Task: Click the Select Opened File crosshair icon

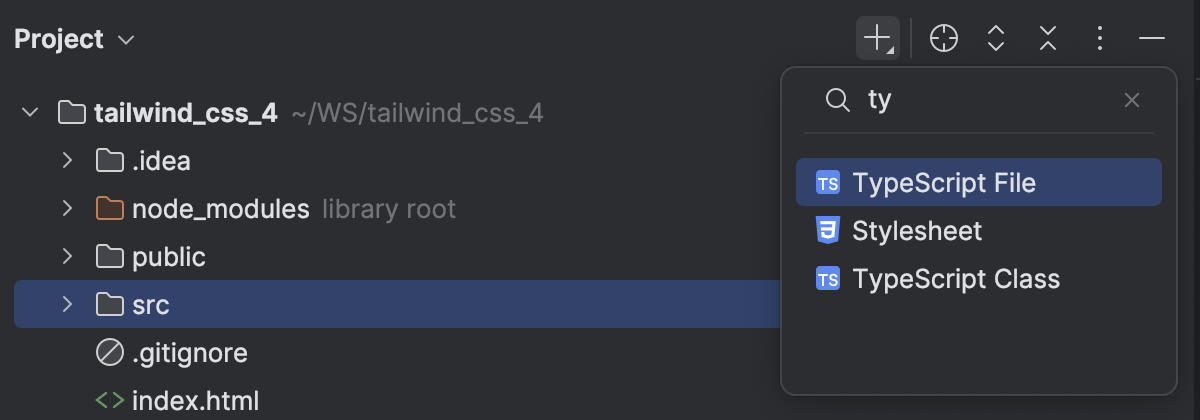Action: (943, 39)
